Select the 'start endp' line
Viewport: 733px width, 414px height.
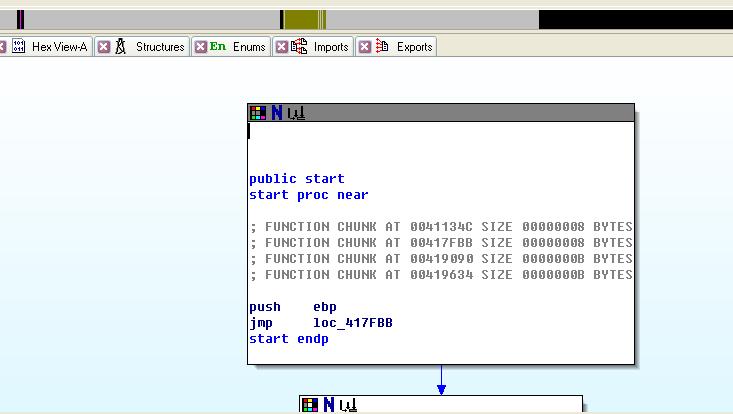point(289,339)
